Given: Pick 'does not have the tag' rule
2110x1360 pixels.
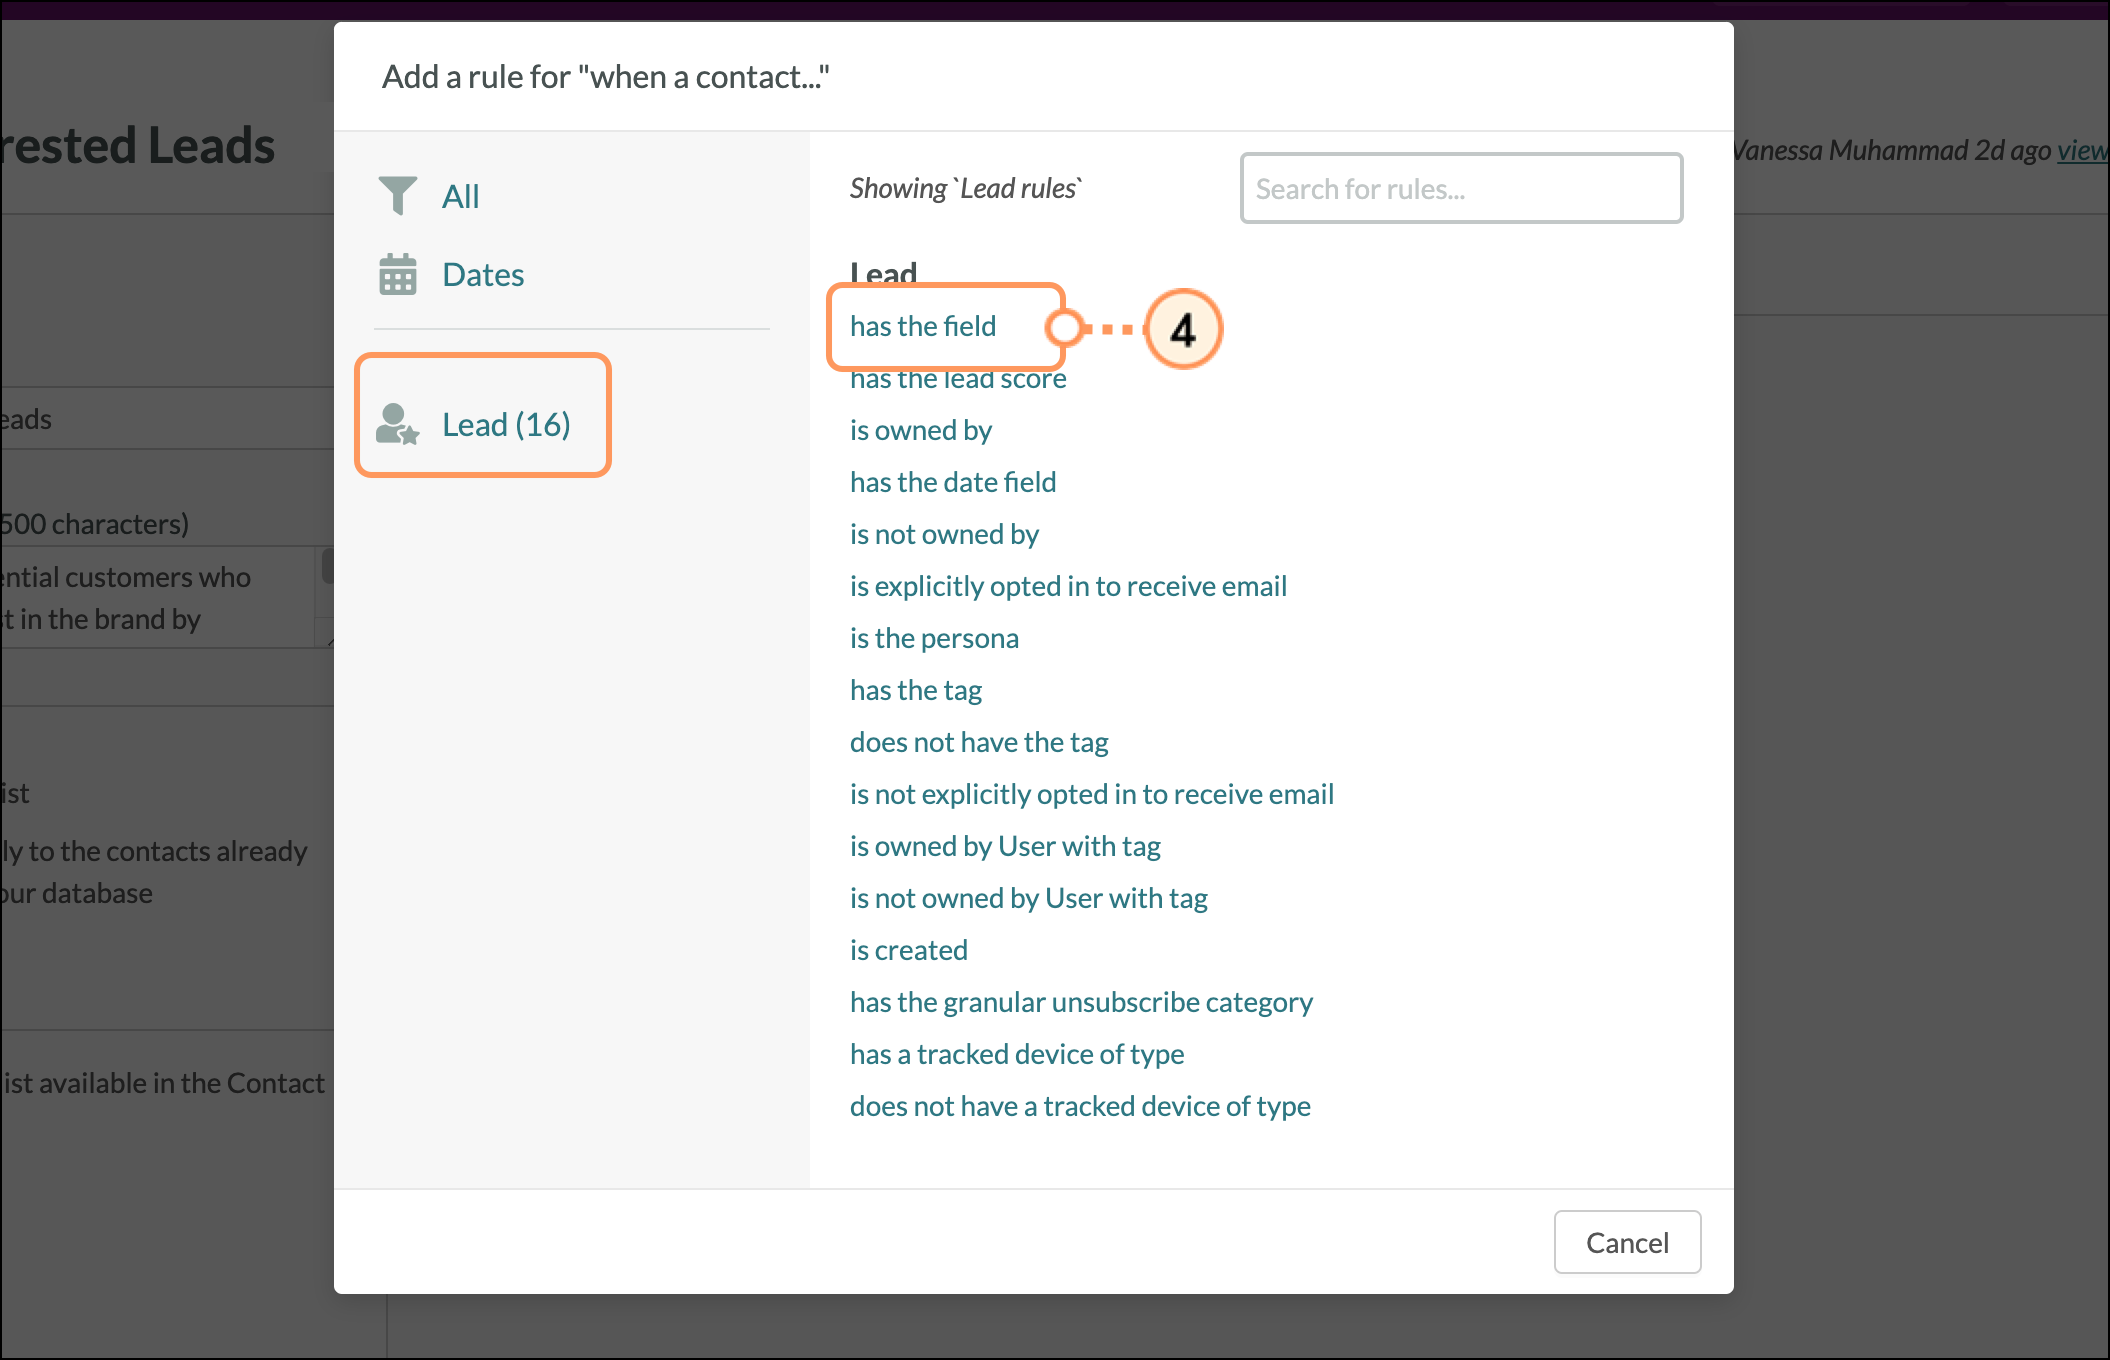Looking at the screenshot, I should pos(978,742).
